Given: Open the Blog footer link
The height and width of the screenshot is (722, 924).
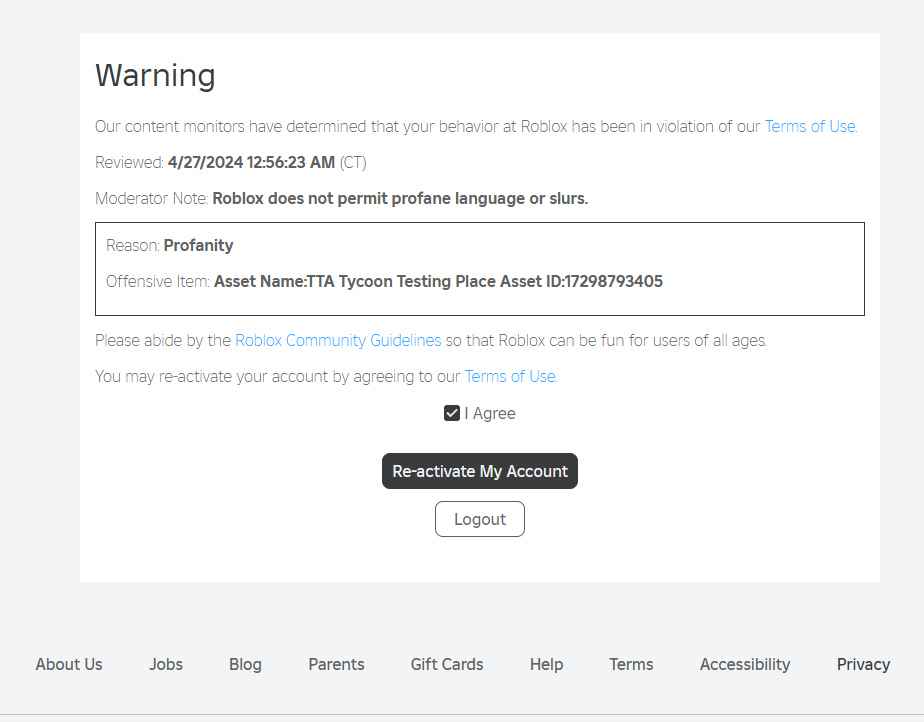Looking at the screenshot, I should (x=245, y=664).
